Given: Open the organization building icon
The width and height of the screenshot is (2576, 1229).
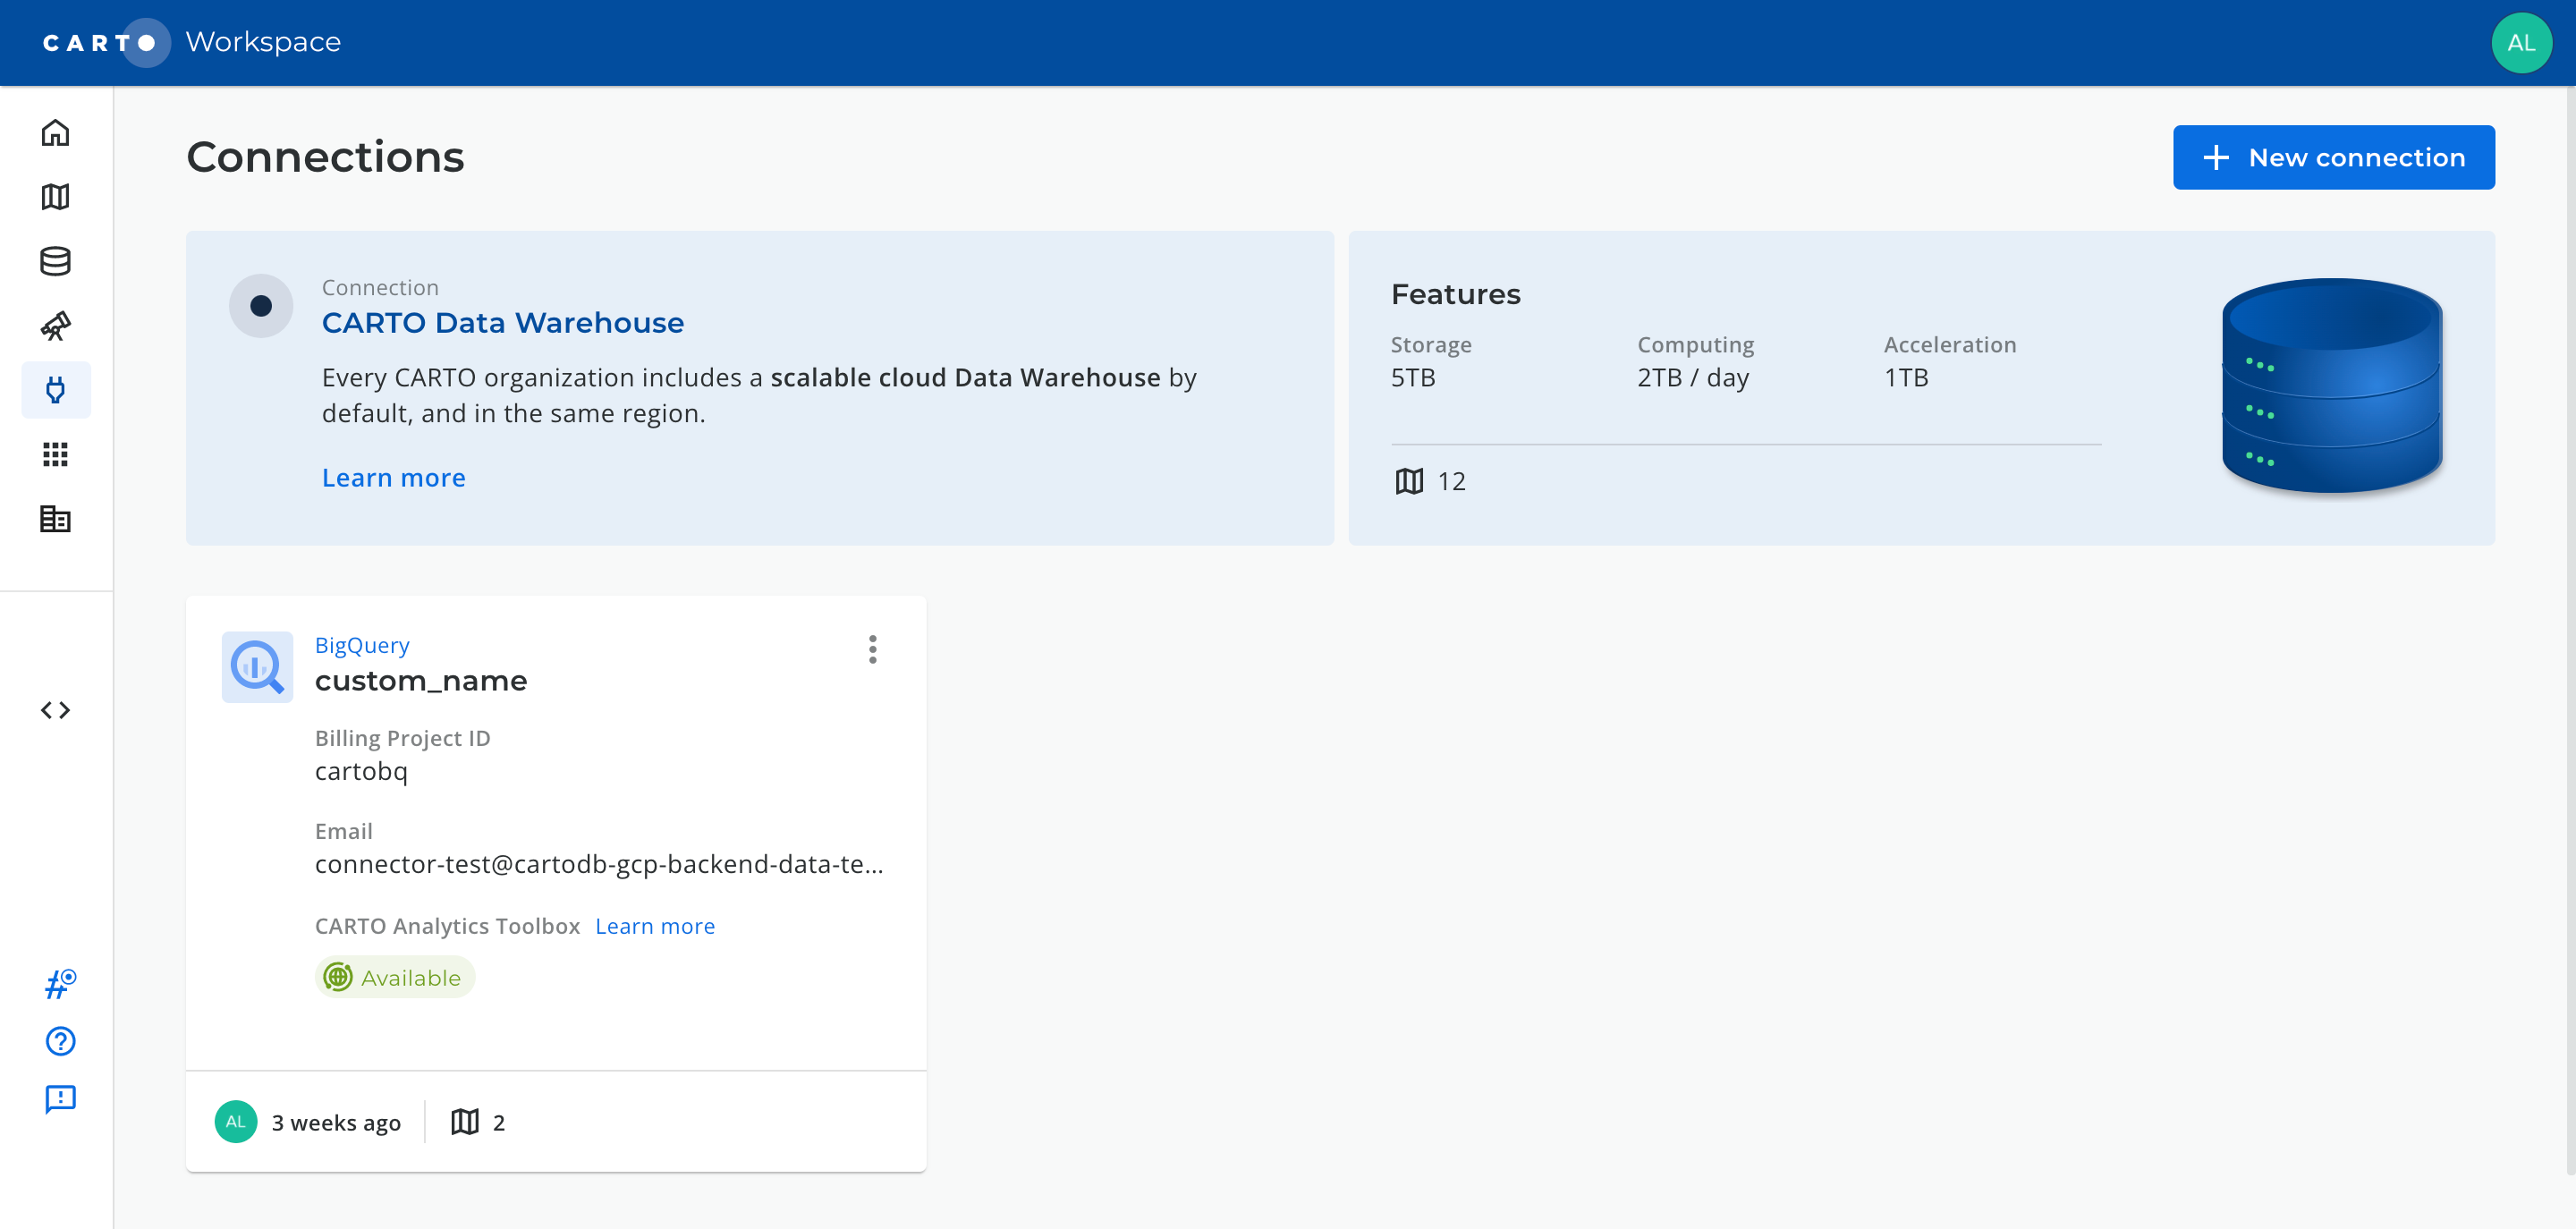Looking at the screenshot, I should click(56, 519).
